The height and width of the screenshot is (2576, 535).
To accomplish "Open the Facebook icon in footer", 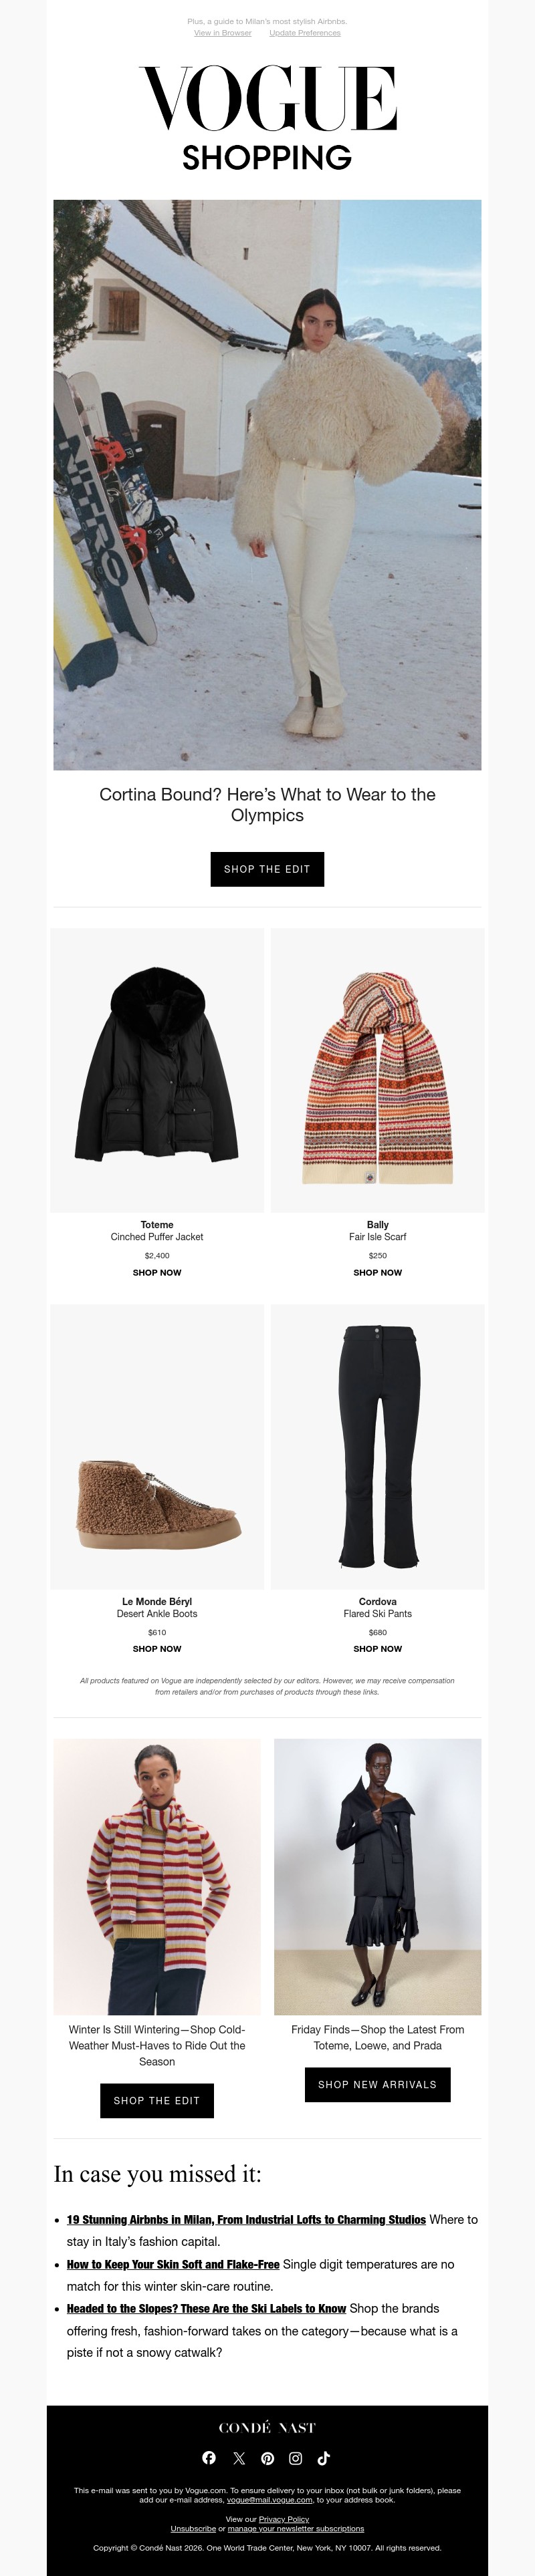I will 209,2457.
